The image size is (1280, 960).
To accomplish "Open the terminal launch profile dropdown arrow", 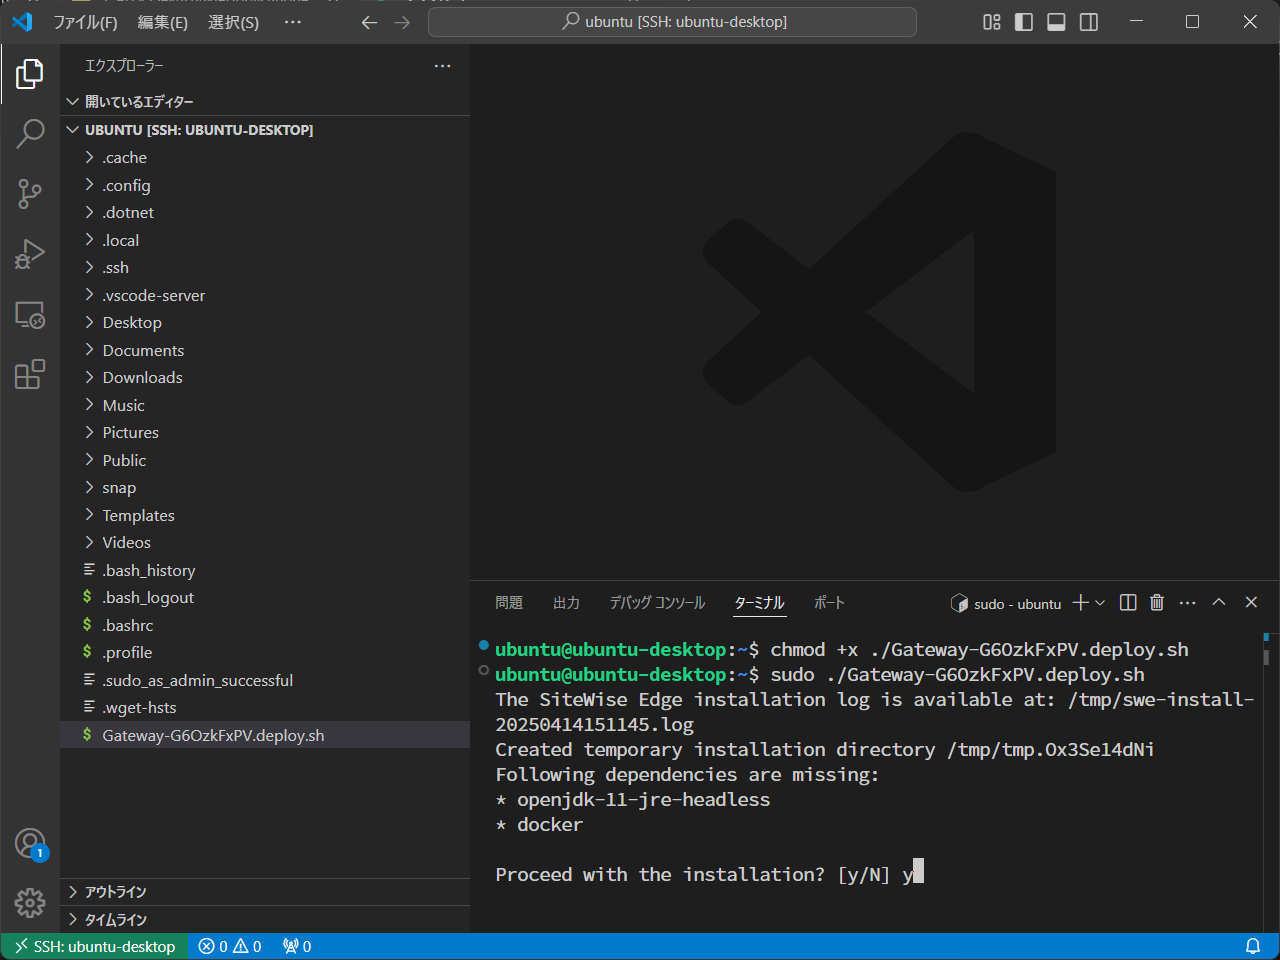I will pyautogui.click(x=1100, y=602).
